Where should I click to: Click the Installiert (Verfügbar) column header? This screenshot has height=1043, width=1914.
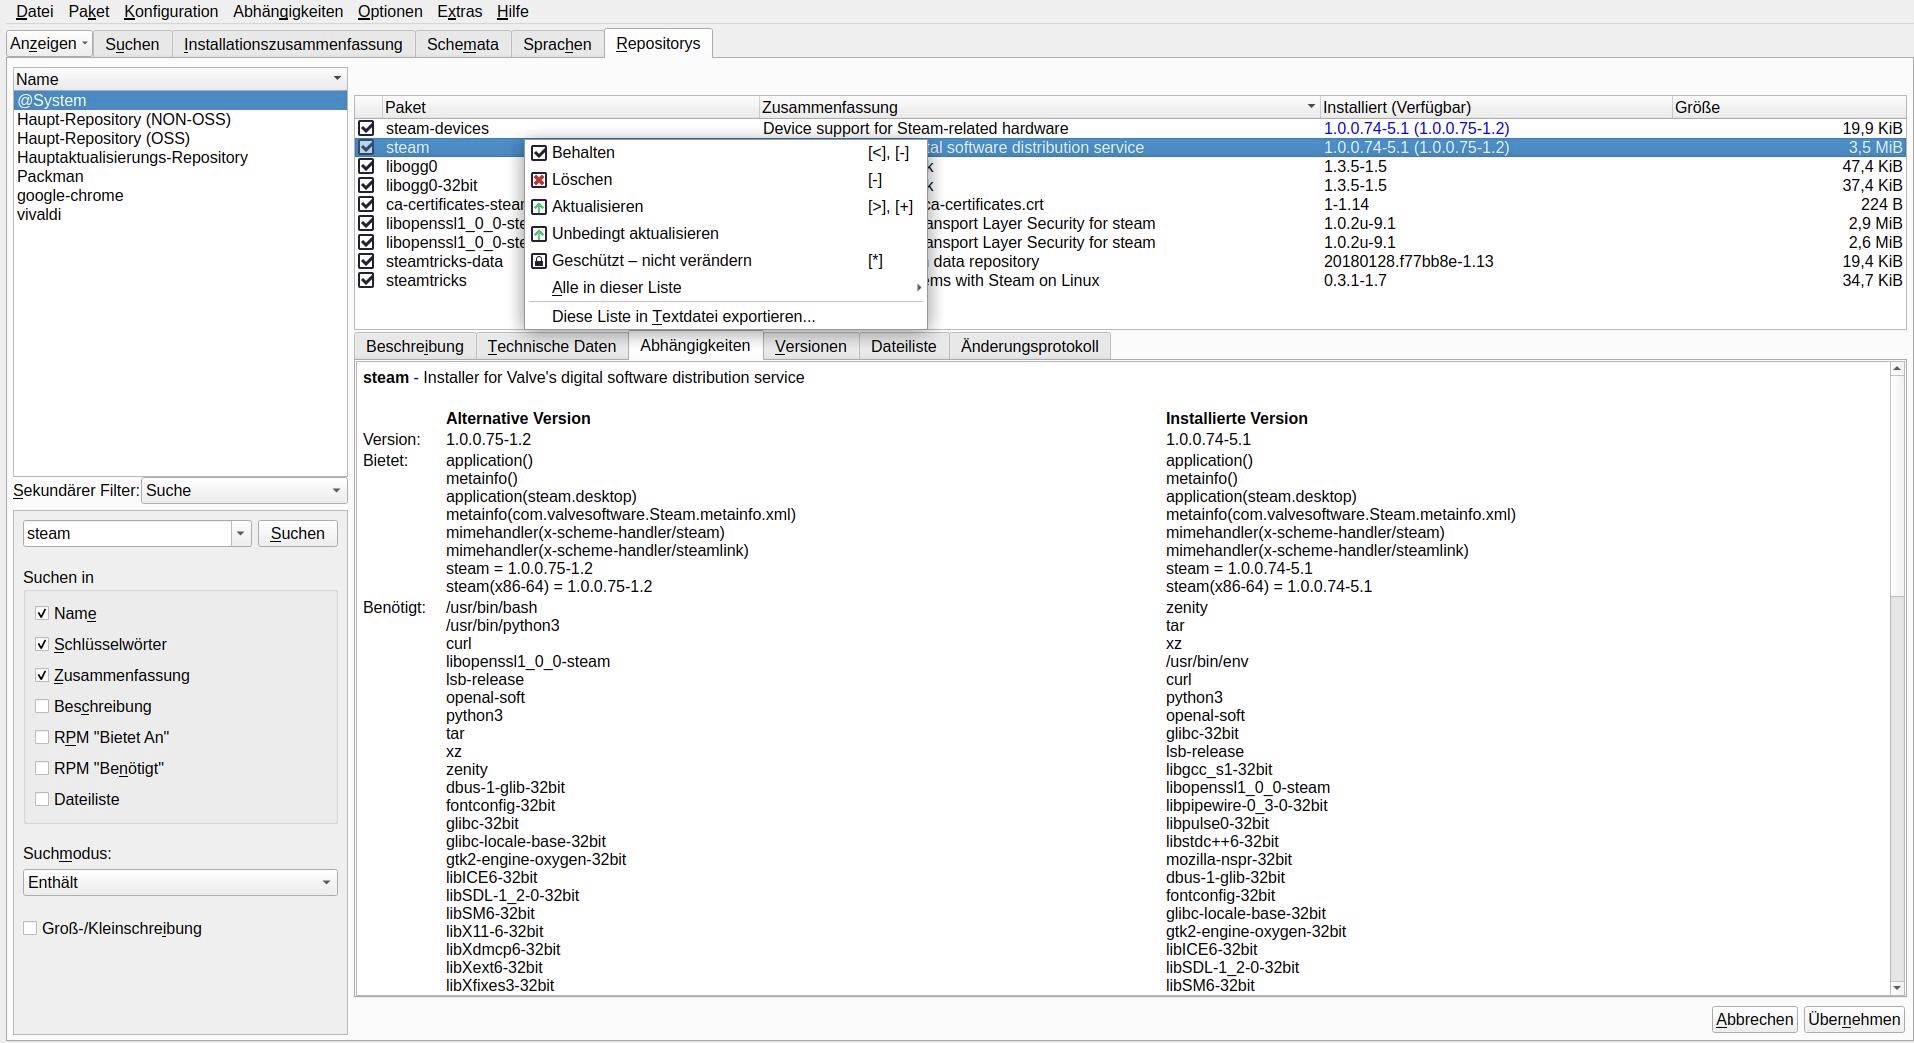click(1496, 107)
